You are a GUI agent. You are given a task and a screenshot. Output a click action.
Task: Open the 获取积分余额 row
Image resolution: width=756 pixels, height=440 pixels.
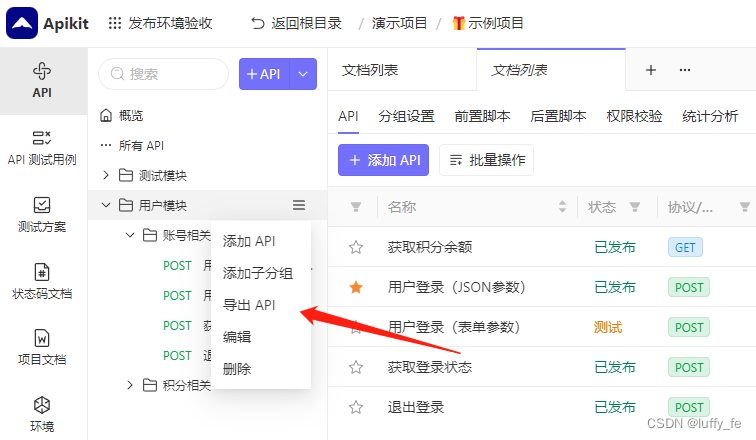[x=542, y=247]
